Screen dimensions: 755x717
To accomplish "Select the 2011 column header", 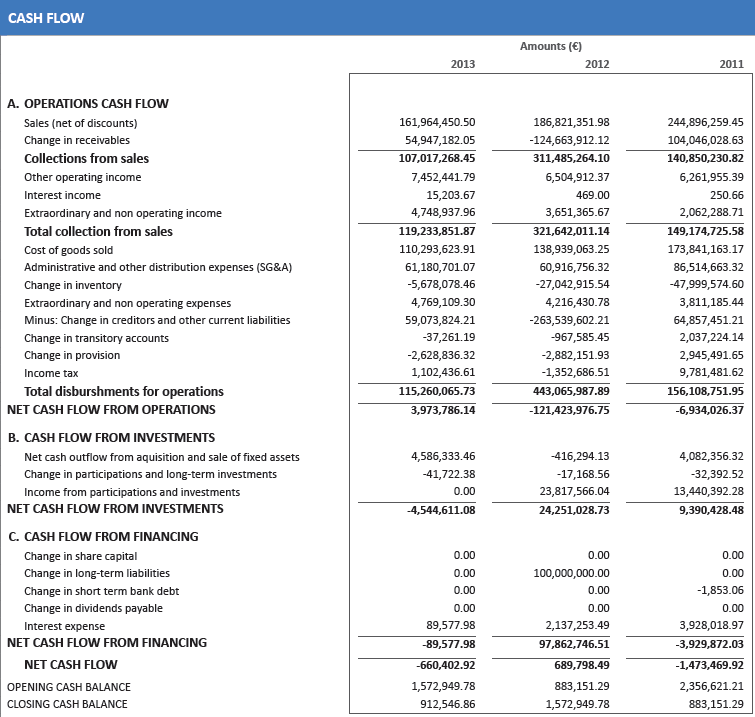I will 731,64.
